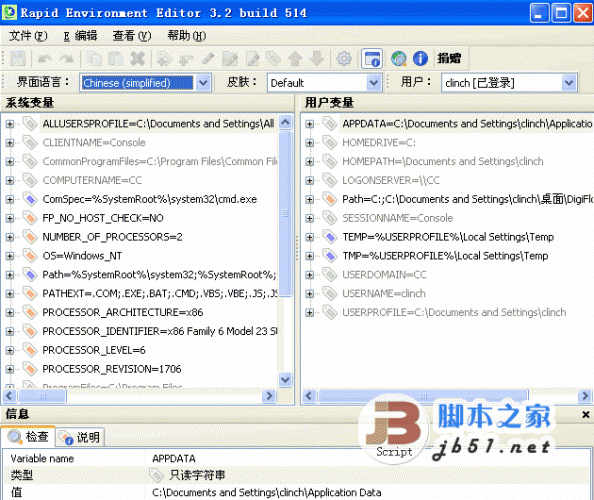Click user variables horizontal scroll left arrow
The width and height of the screenshot is (594, 500).
[x=309, y=396]
